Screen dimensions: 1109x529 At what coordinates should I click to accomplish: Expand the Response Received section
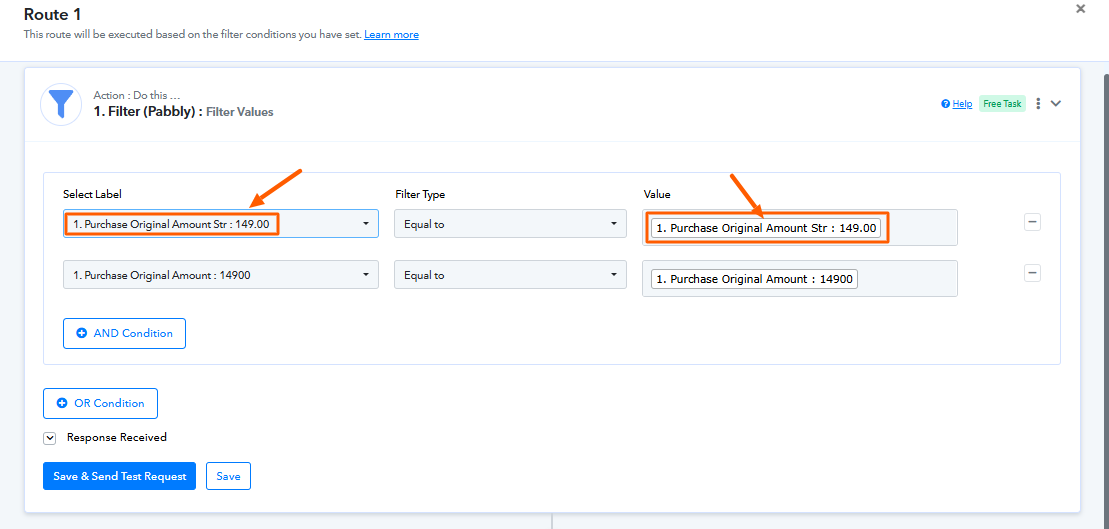coord(50,438)
